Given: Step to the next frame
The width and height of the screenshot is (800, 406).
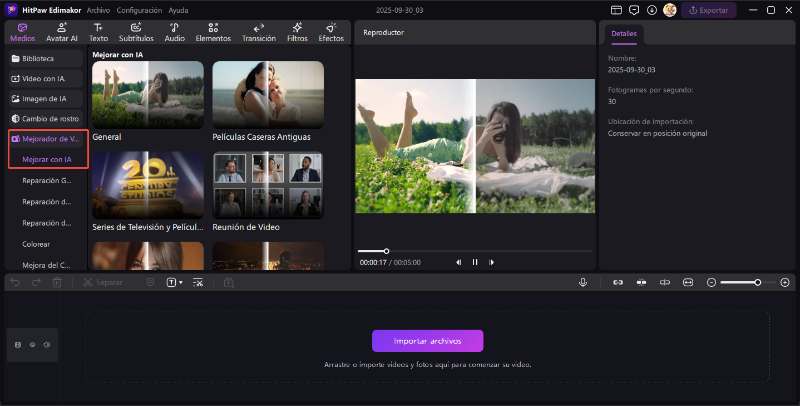Looking at the screenshot, I should tap(492, 262).
